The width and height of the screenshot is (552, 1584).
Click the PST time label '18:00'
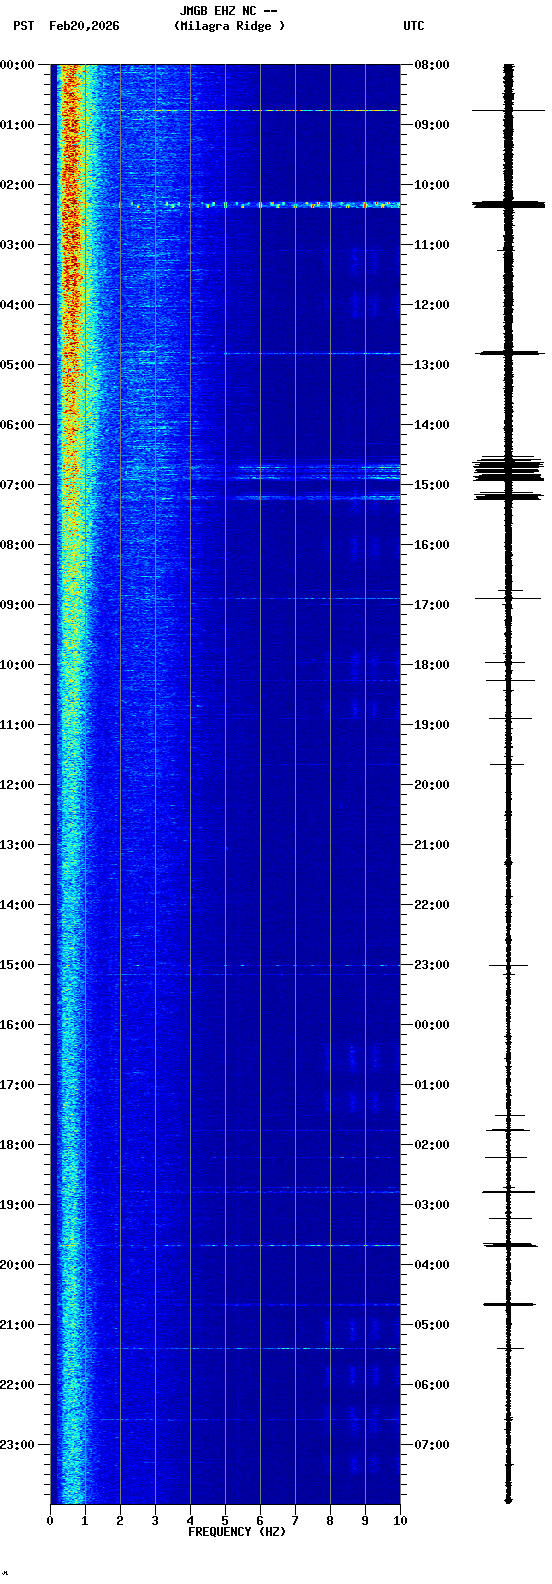click(16, 1145)
